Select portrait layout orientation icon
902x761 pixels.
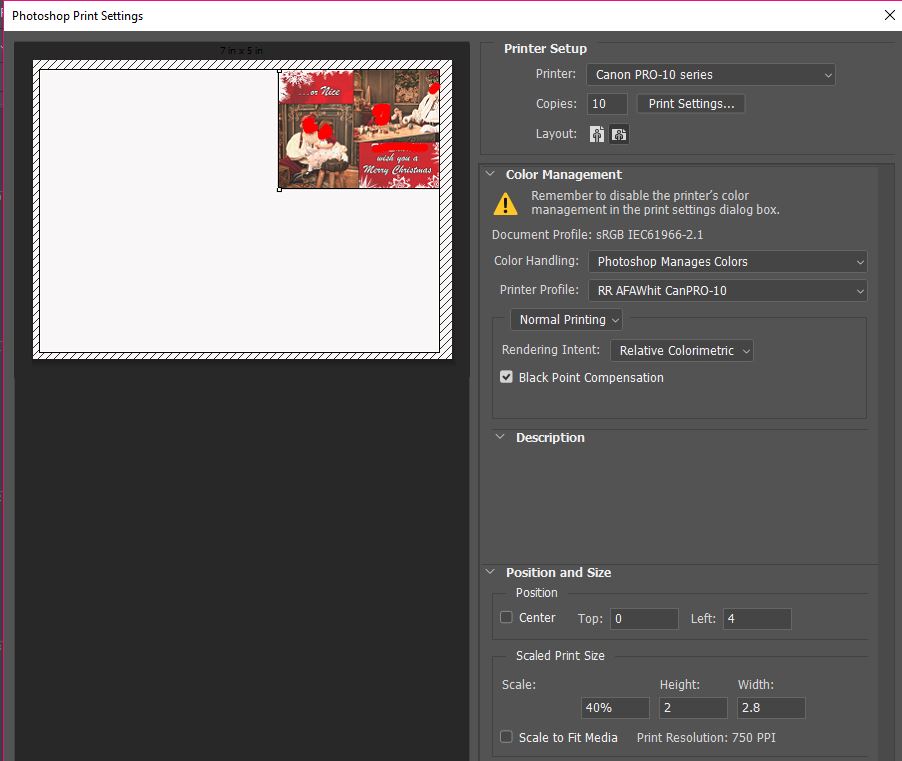tap(597, 134)
